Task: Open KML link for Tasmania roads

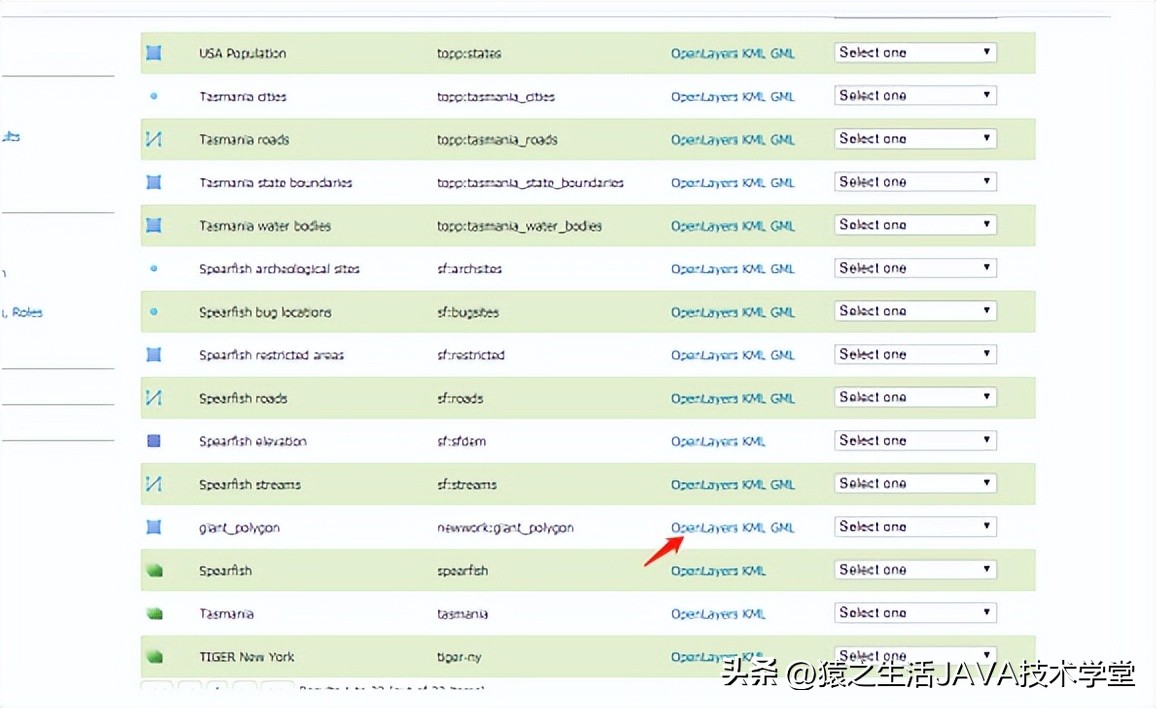Action: tap(753, 139)
